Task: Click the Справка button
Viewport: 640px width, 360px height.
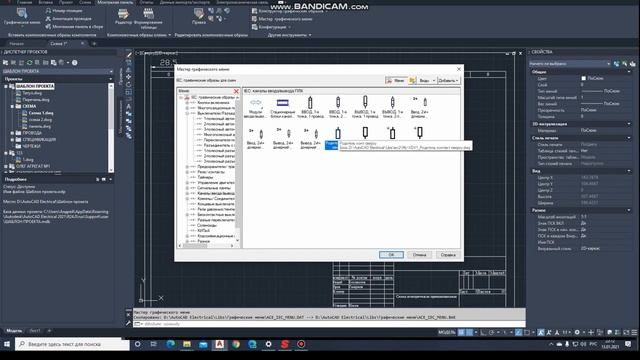Action: click(448, 255)
